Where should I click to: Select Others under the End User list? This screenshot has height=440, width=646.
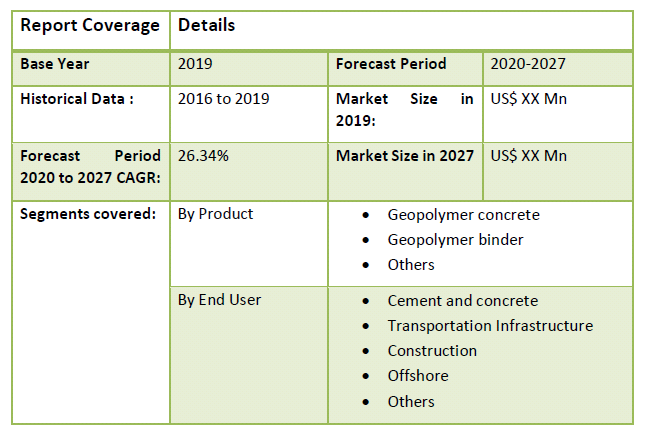pos(411,402)
